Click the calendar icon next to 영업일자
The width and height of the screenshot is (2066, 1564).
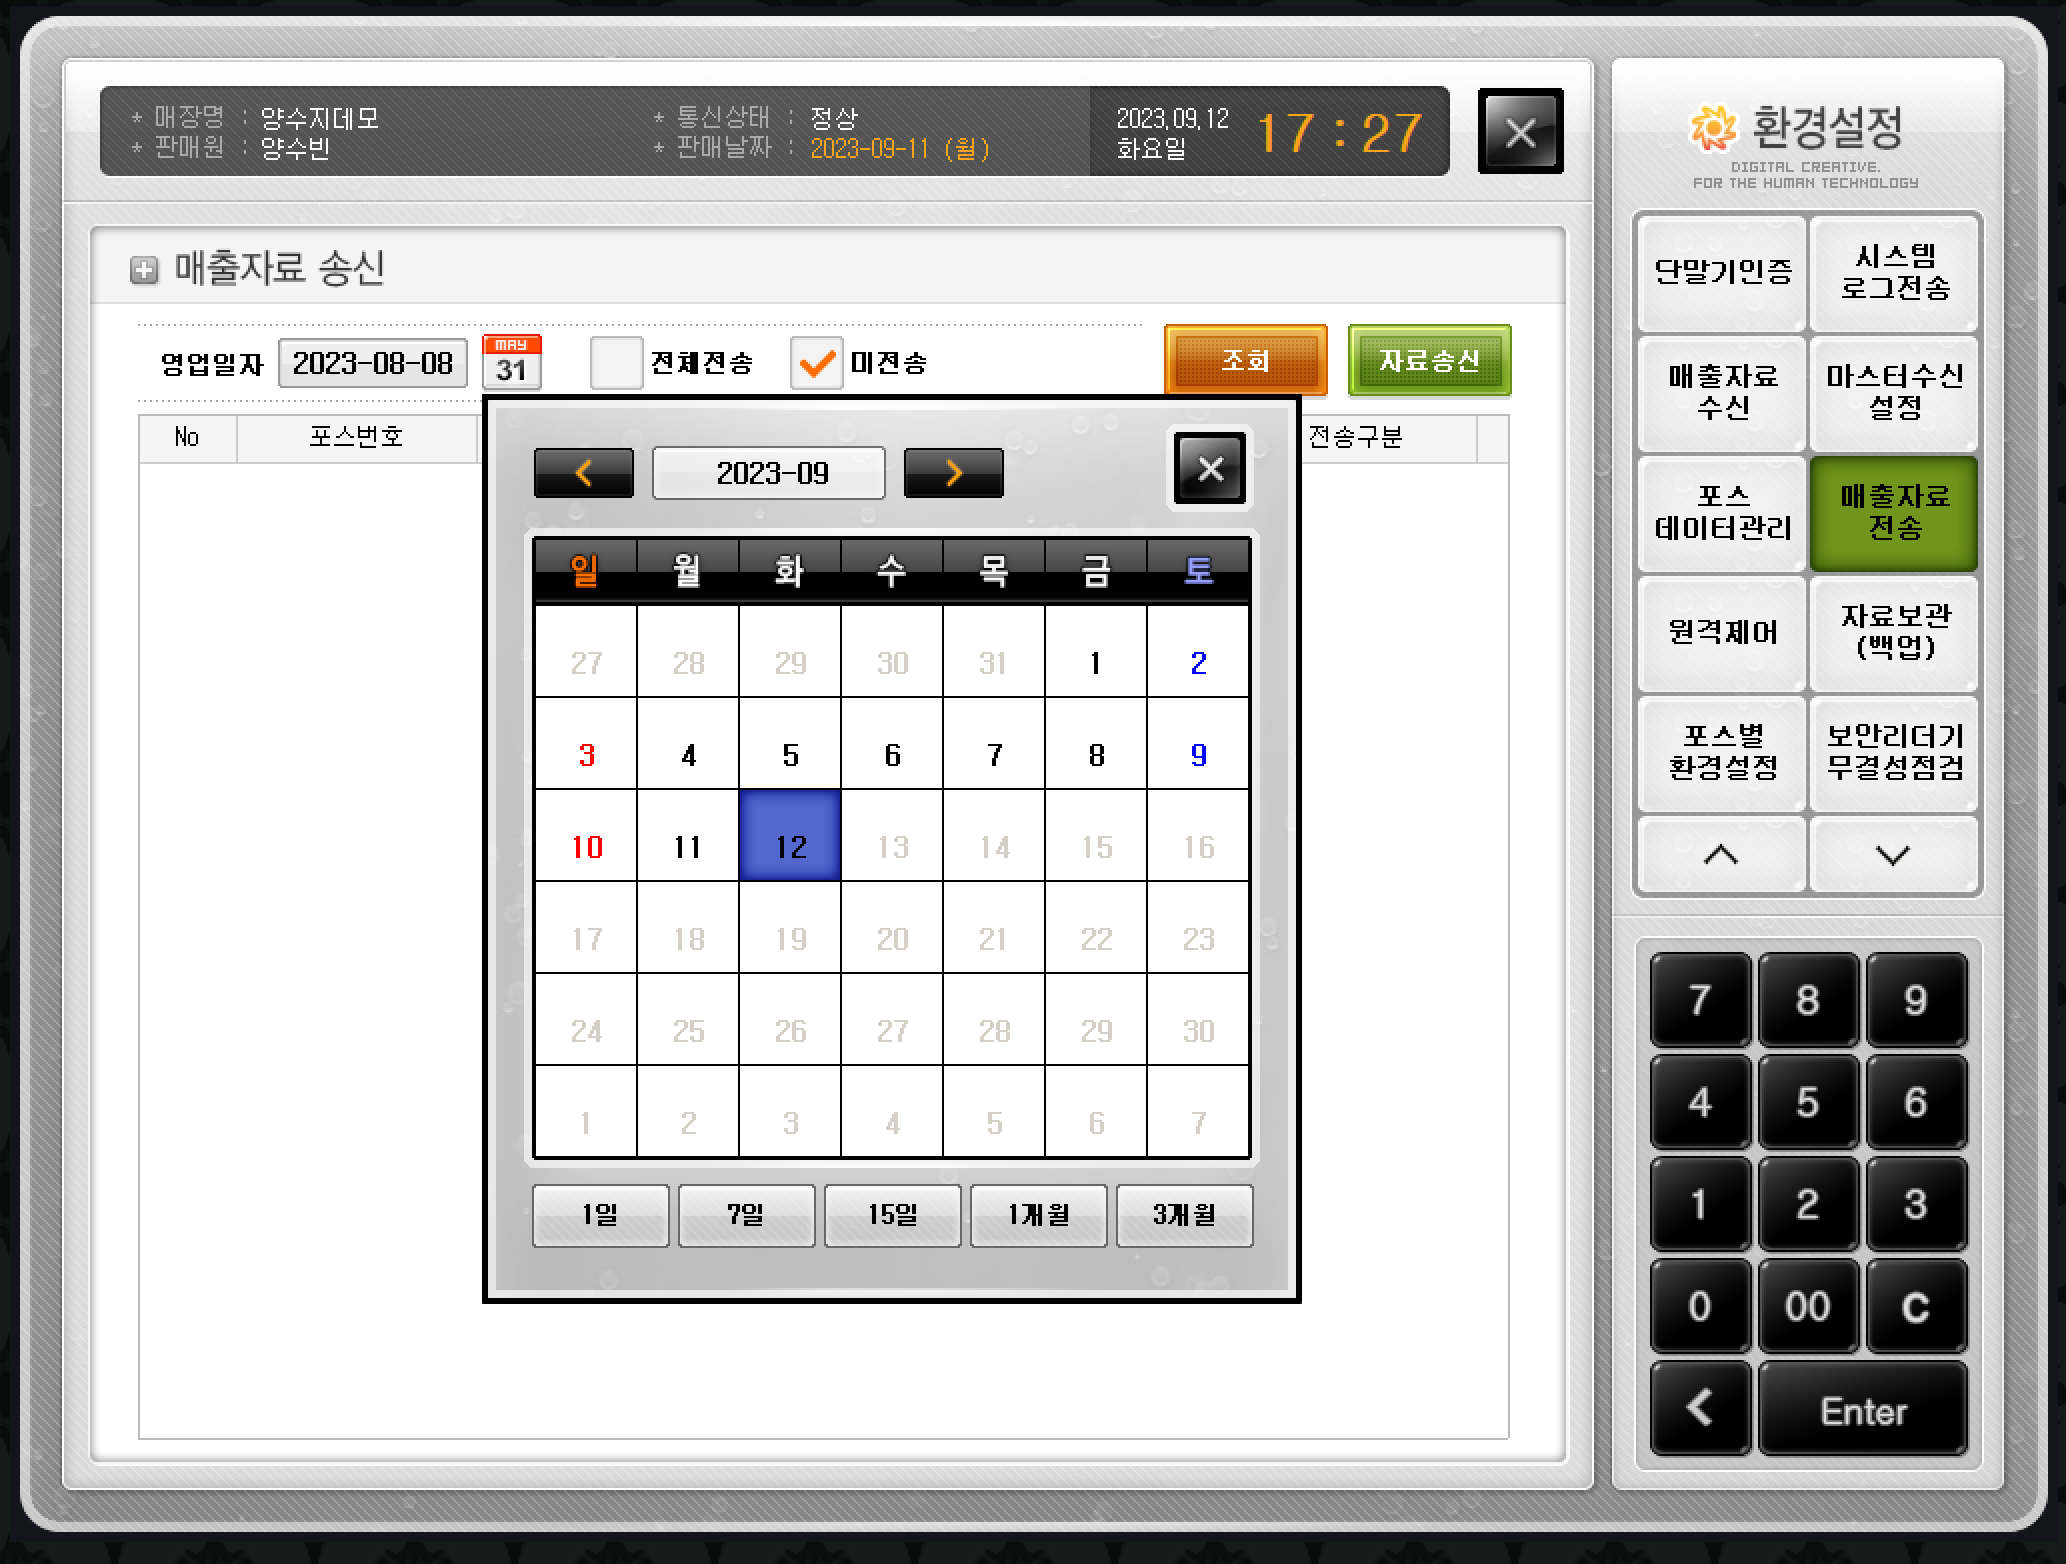pyautogui.click(x=511, y=362)
